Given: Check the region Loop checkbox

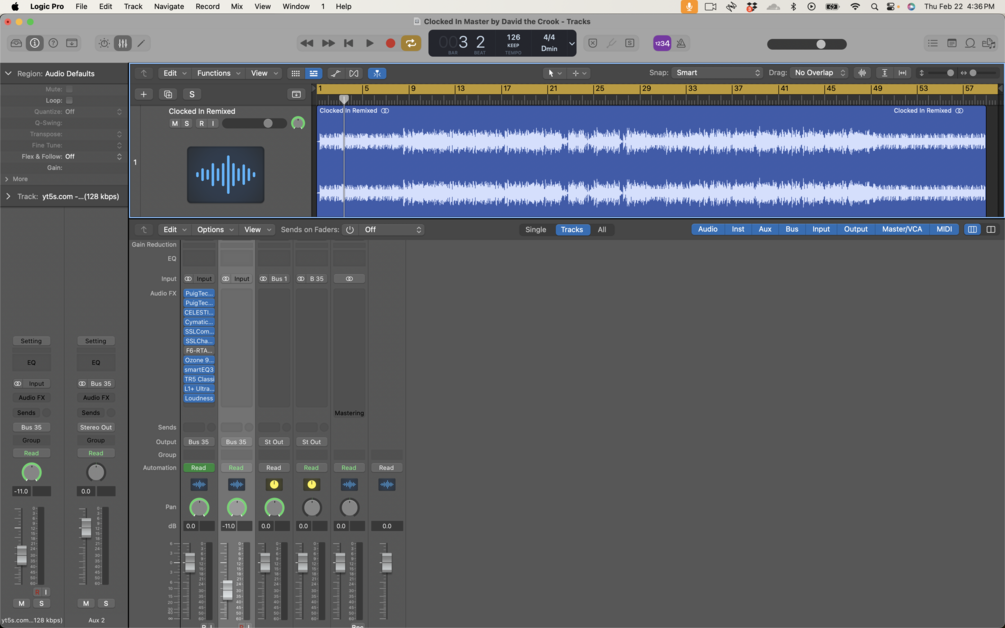Looking at the screenshot, I should click(x=69, y=101).
